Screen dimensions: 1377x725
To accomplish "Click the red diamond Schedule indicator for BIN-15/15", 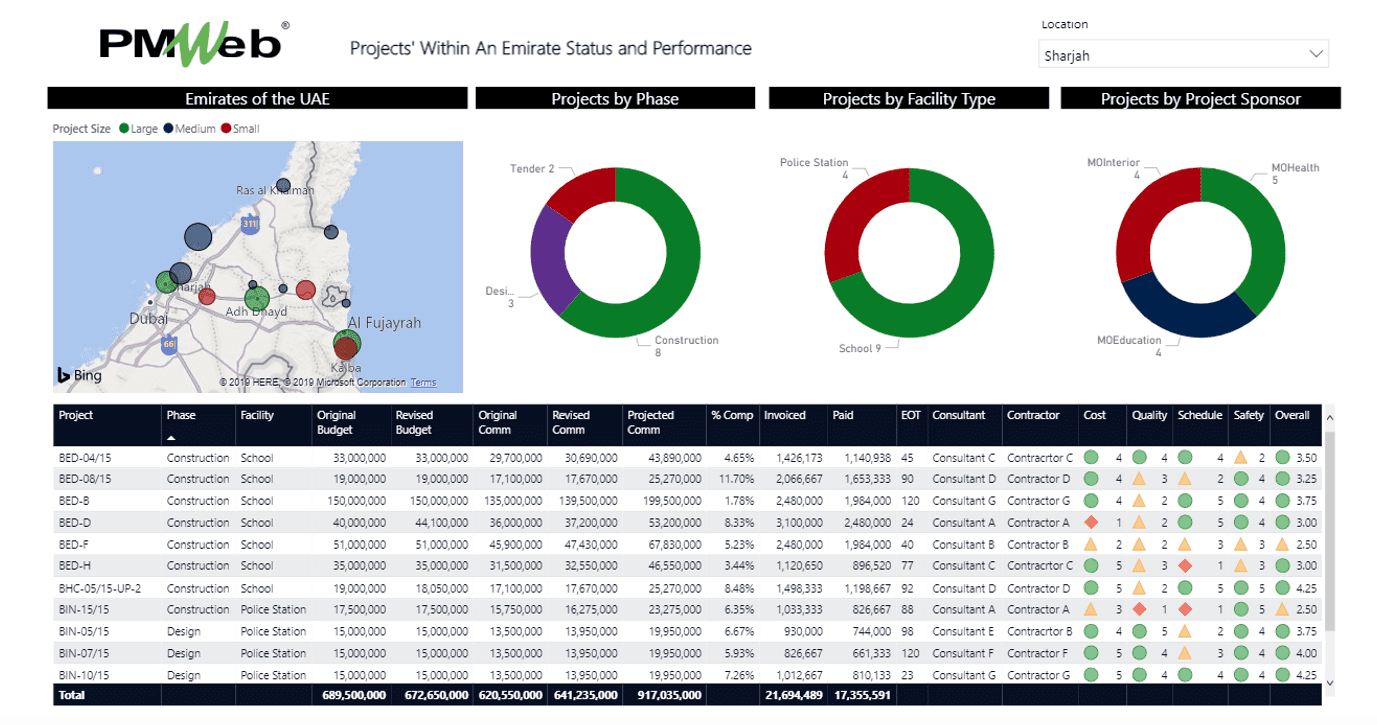I will pos(1185,609).
